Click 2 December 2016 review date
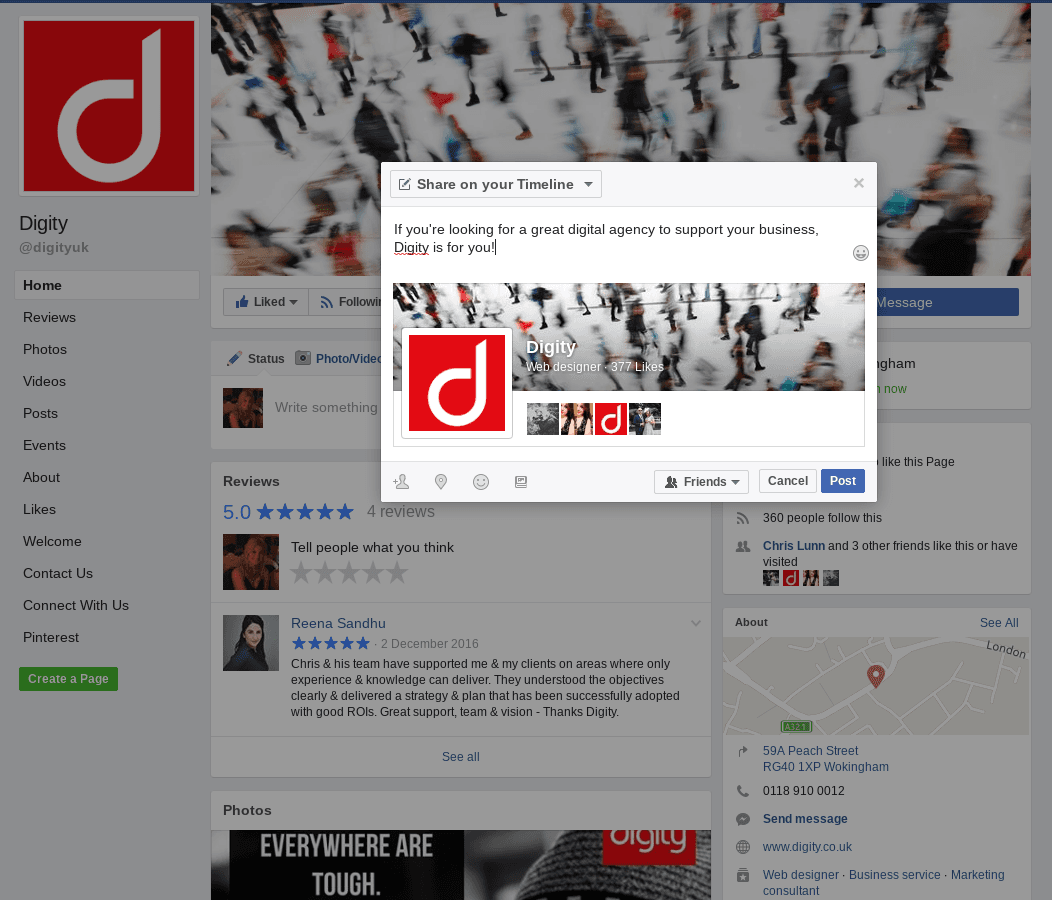 (429, 644)
